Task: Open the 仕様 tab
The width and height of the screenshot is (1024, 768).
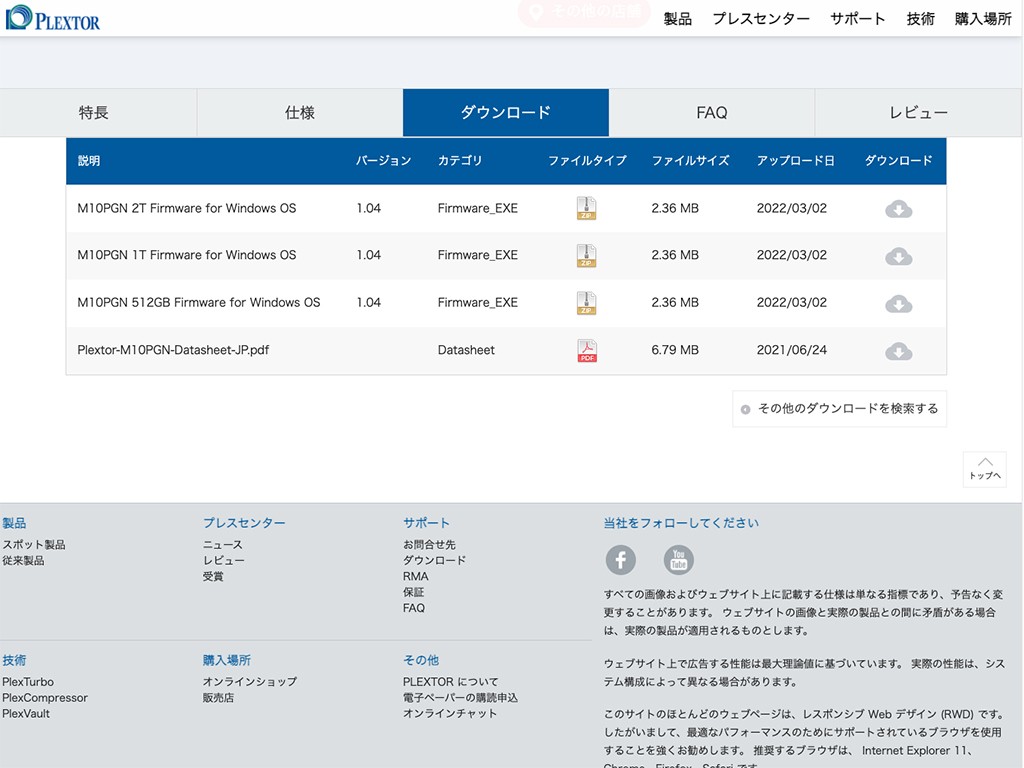Action: point(300,113)
